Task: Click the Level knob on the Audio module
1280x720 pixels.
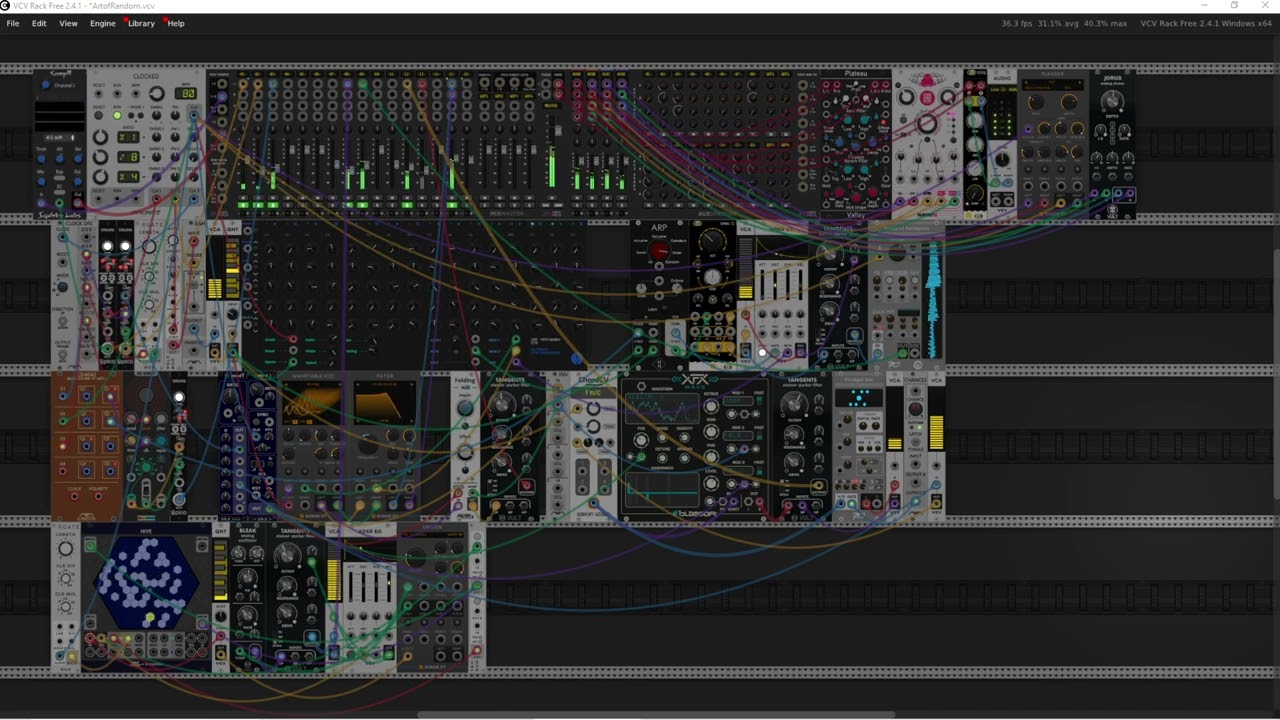Action: (x=1002, y=159)
